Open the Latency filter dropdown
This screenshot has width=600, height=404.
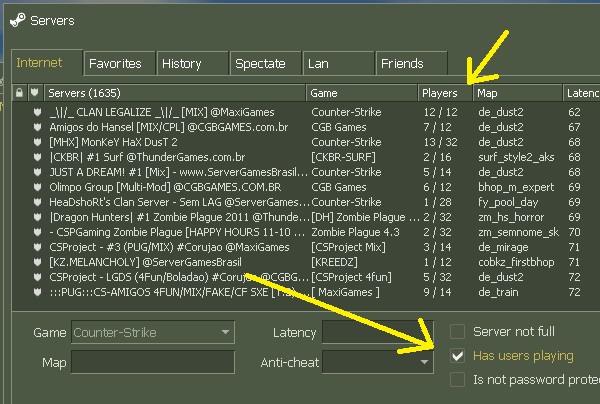(378, 332)
